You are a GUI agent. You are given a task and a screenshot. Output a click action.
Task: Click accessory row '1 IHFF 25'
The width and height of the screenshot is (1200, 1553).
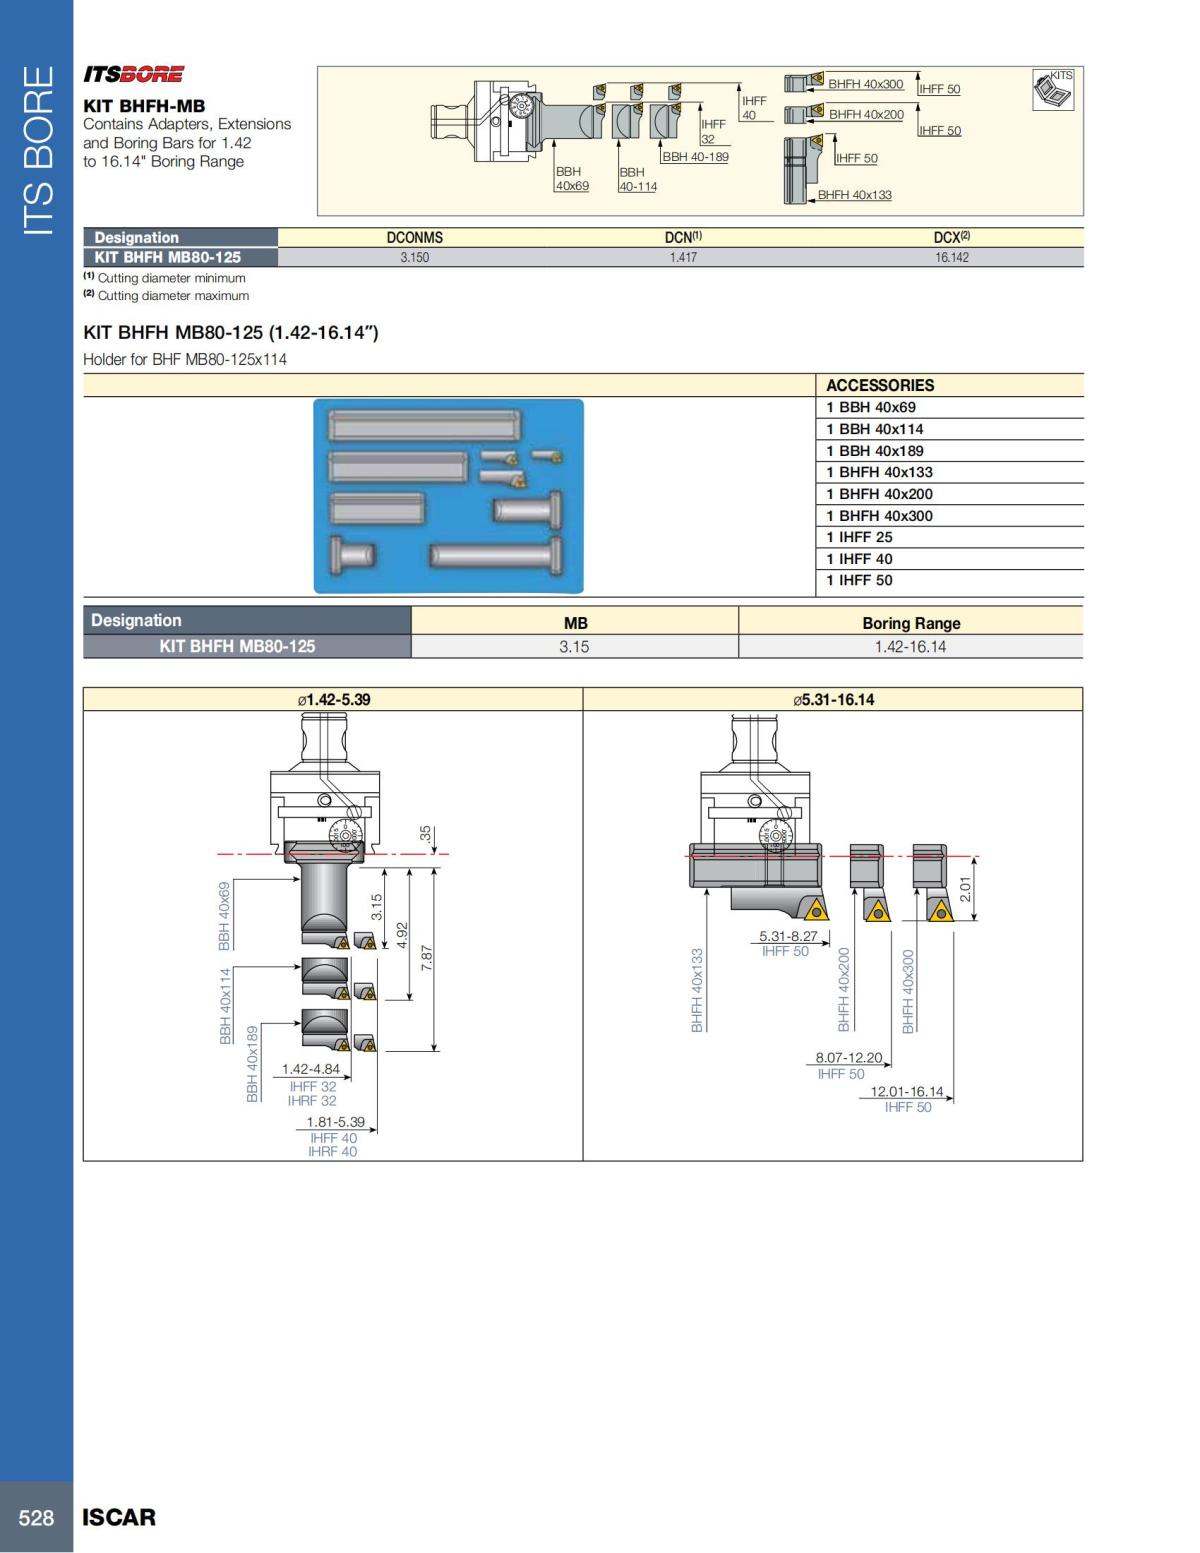[x=950, y=537]
